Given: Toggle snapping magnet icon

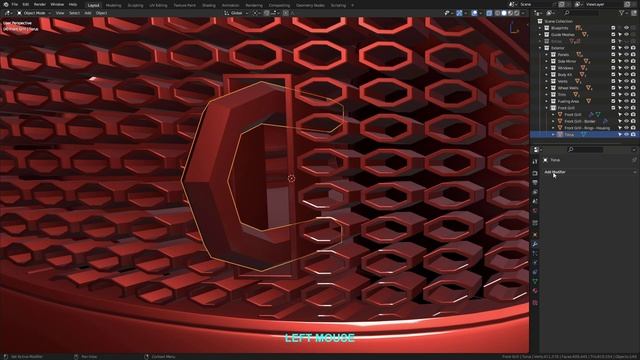Looking at the screenshot, I should (x=267, y=13).
